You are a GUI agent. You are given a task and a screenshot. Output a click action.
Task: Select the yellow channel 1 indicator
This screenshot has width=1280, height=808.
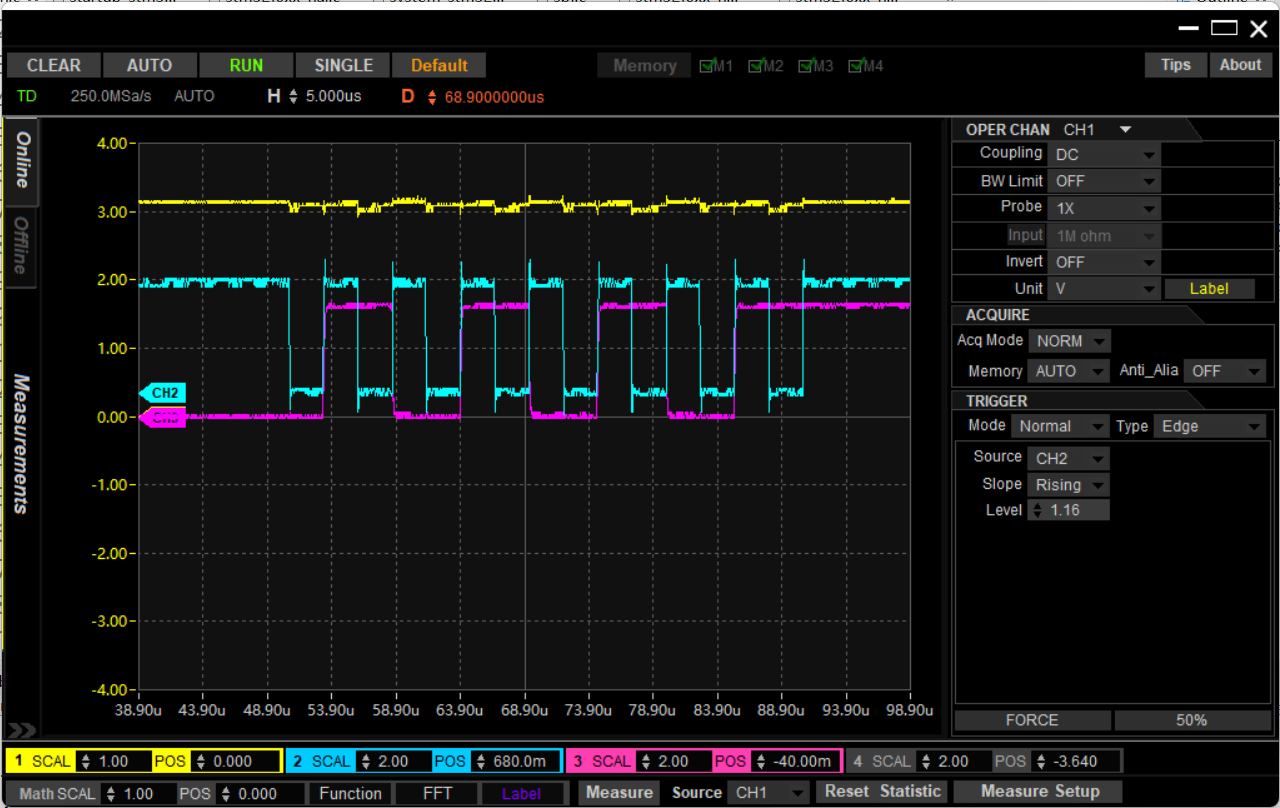tap(17, 762)
